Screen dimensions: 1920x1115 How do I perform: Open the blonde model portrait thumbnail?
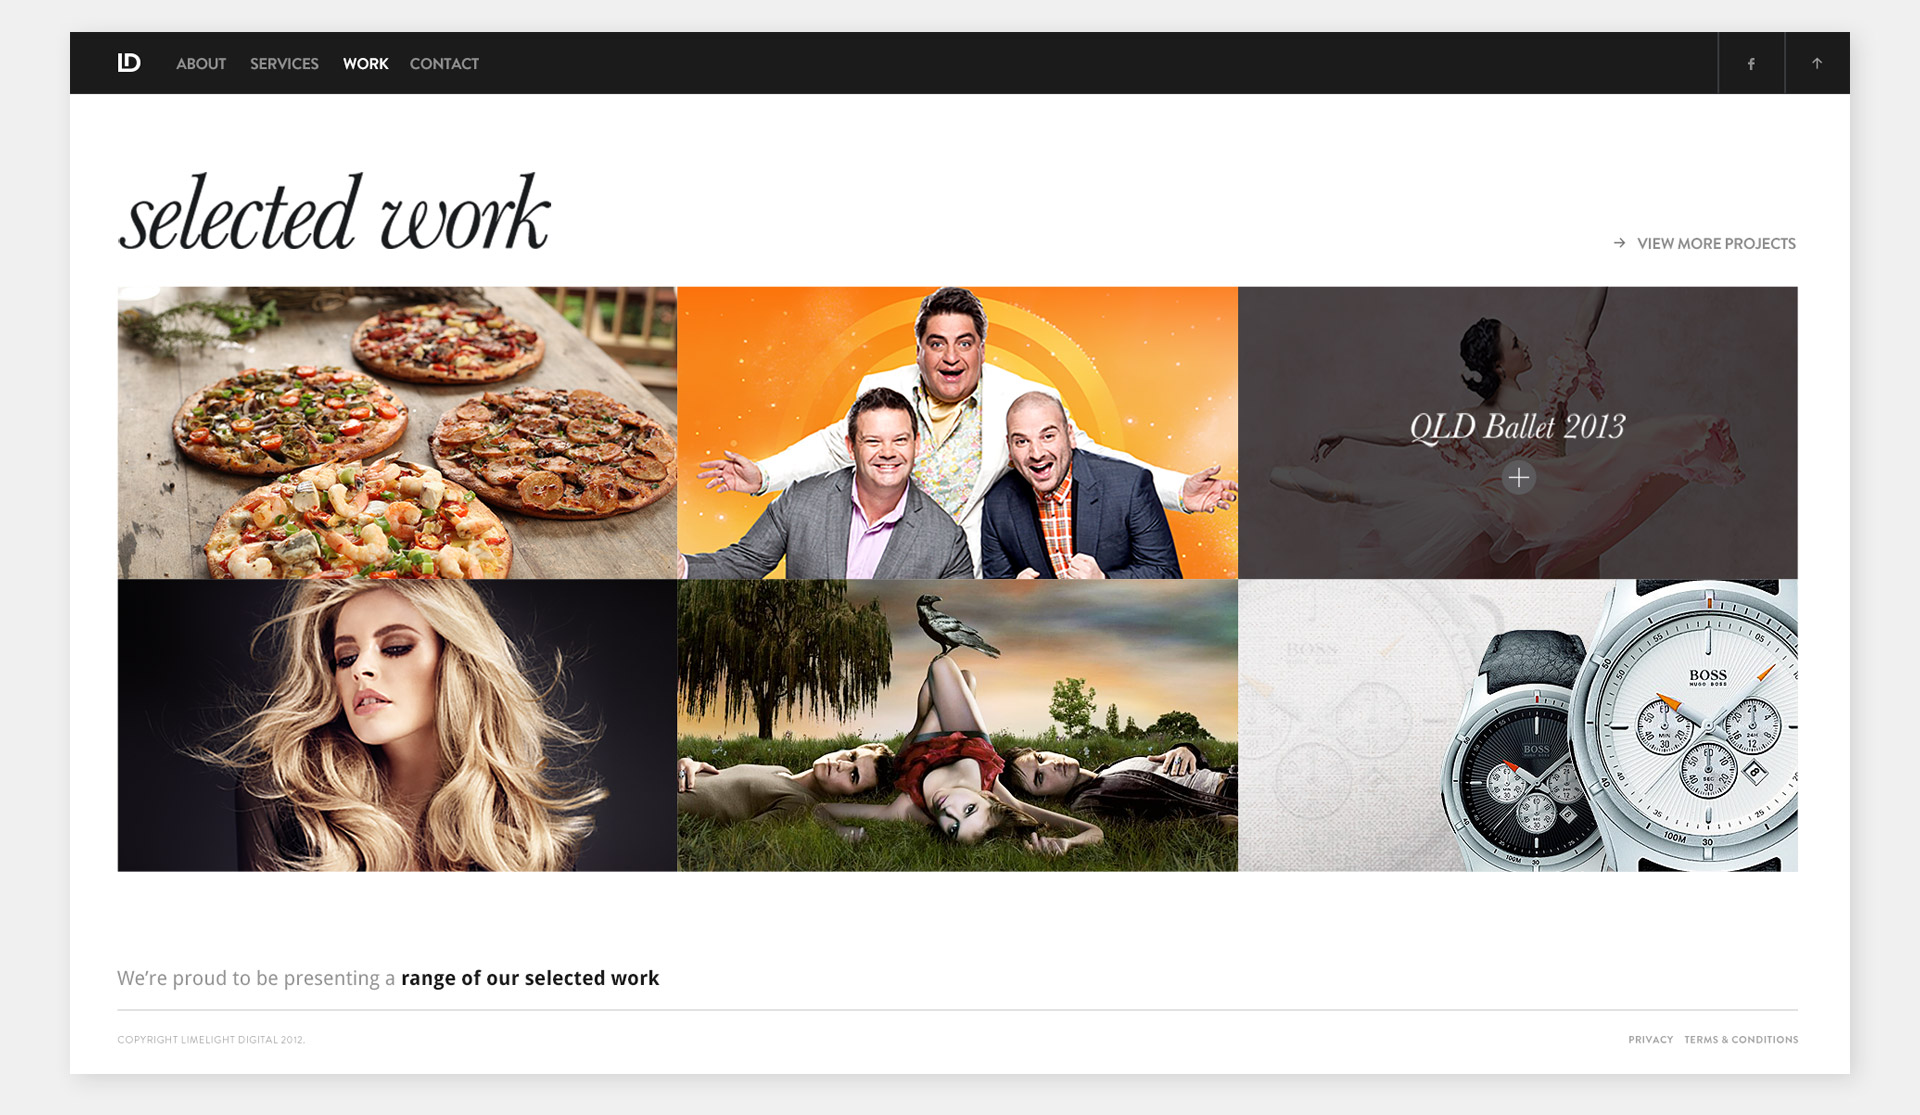[397, 725]
